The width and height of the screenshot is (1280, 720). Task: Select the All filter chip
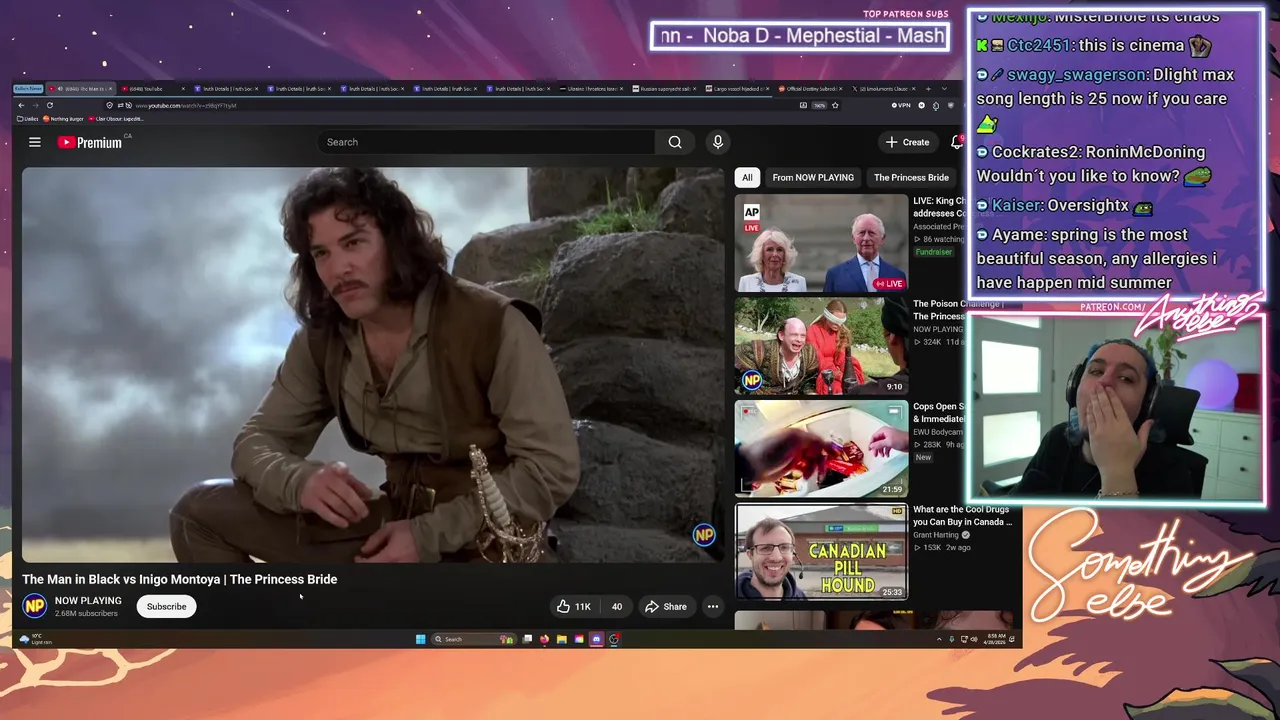(747, 177)
